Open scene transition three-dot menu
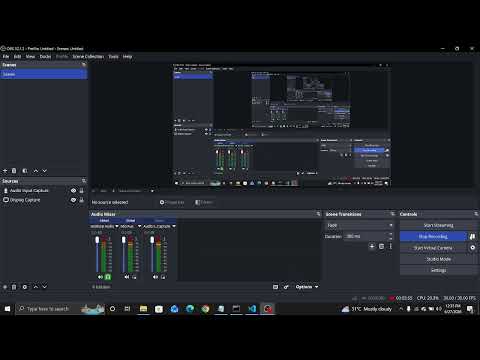Image resolution: width=480 pixels, height=360 pixels. pos(390,246)
